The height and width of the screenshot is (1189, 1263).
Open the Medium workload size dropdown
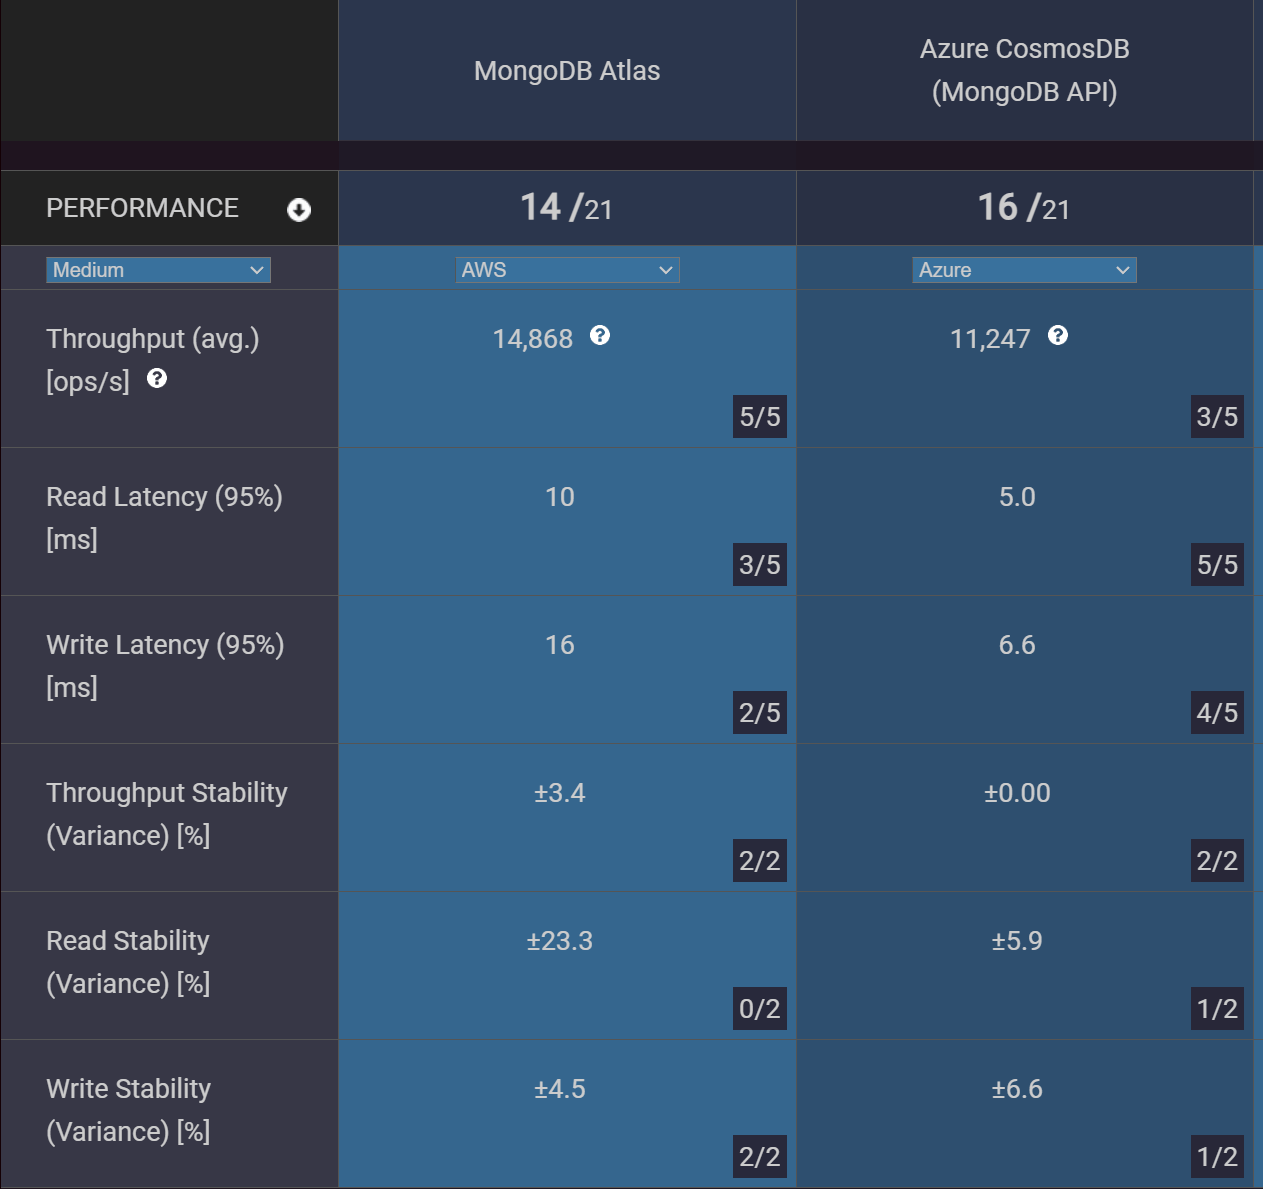click(x=157, y=269)
